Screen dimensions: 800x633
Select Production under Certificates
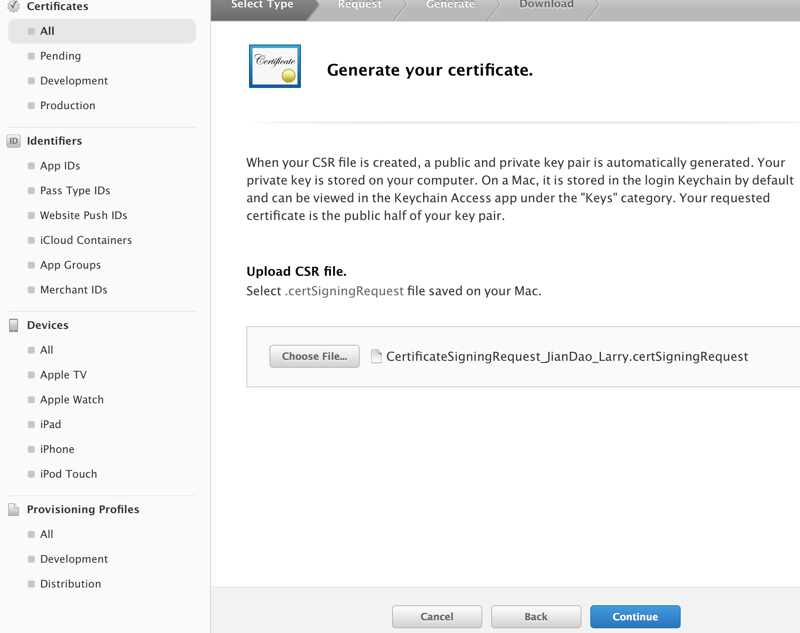point(68,105)
